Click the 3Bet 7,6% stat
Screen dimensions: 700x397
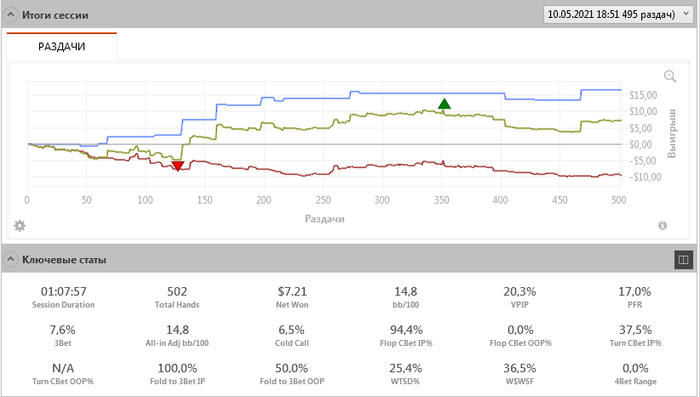(x=62, y=336)
